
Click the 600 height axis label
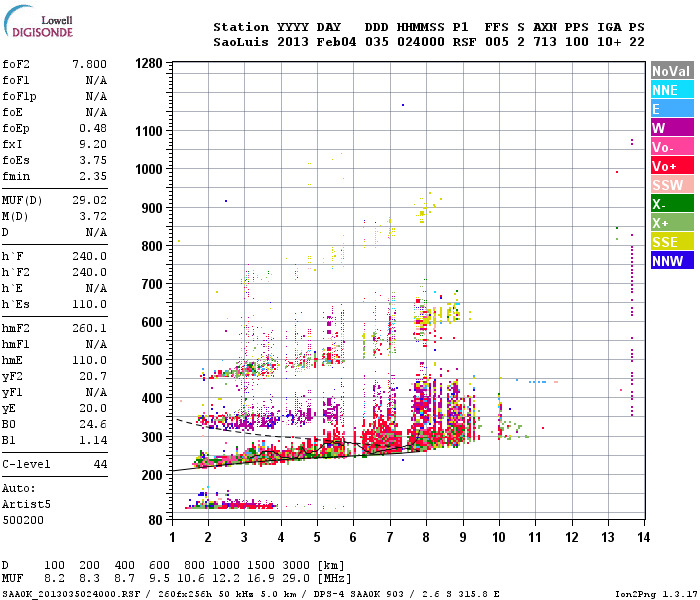[152, 322]
